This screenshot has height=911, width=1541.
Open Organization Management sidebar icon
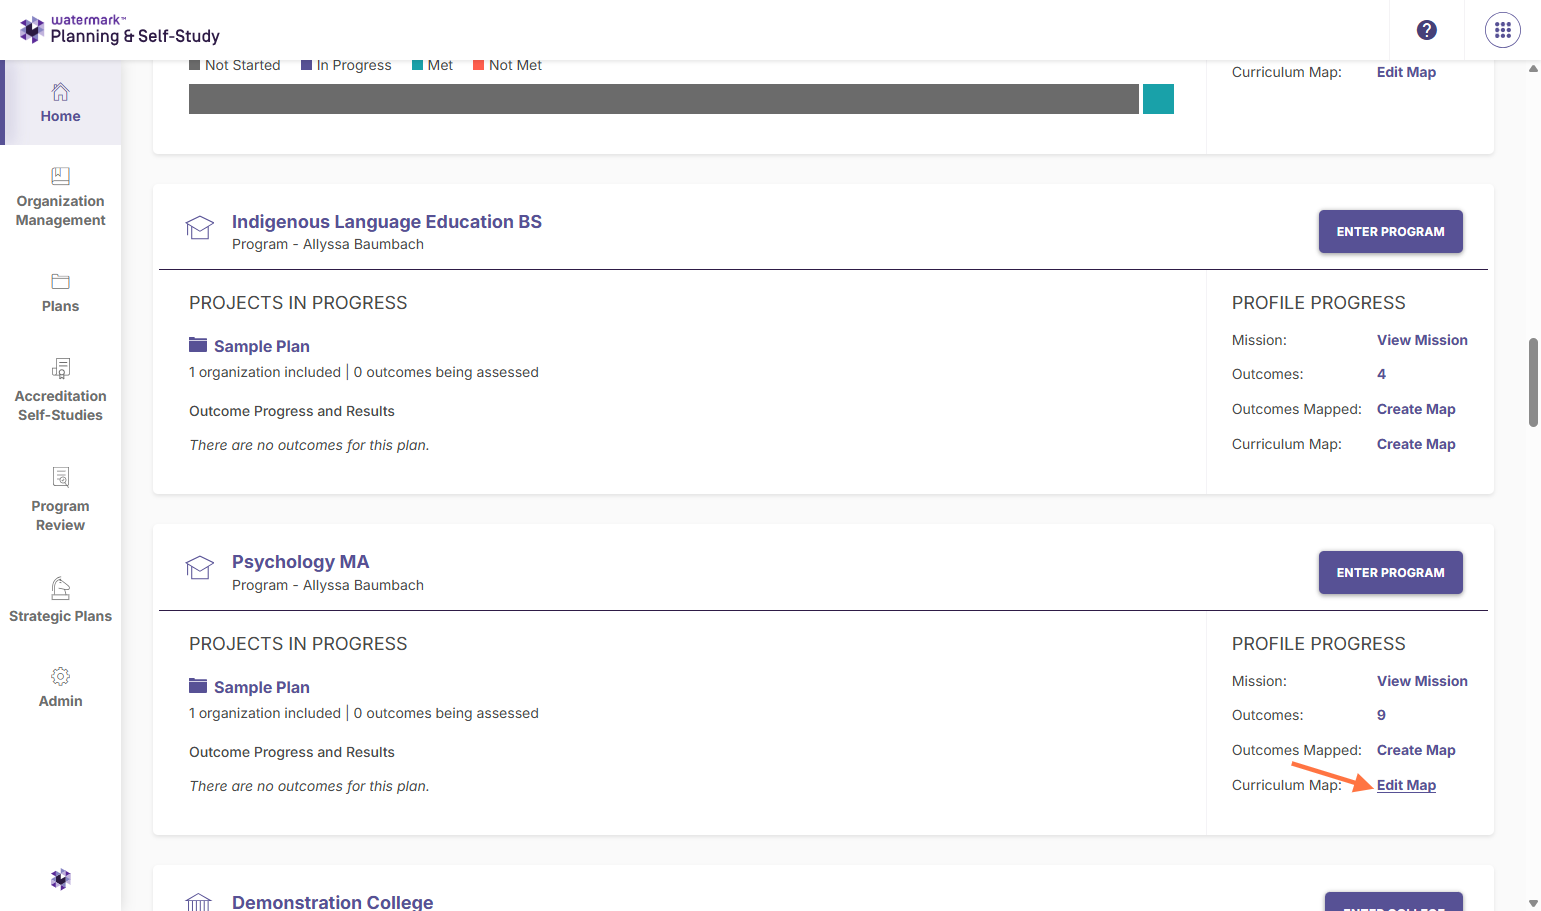tap(60, 176)
